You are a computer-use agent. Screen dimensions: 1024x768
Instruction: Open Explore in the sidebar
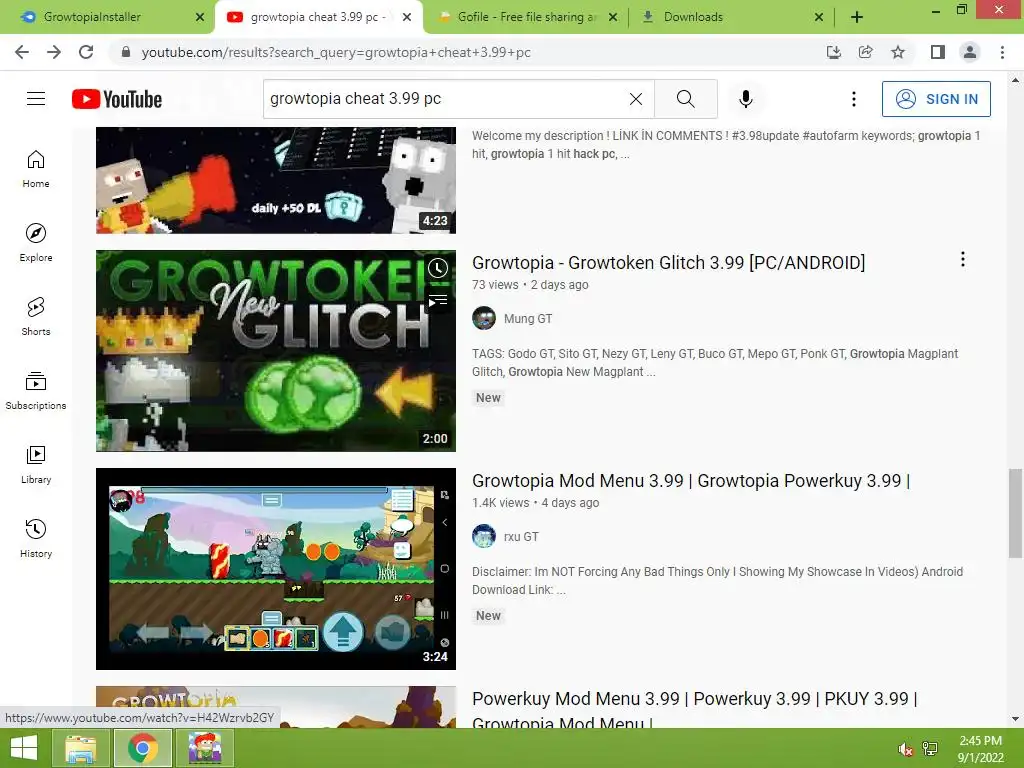click(36, 243)
